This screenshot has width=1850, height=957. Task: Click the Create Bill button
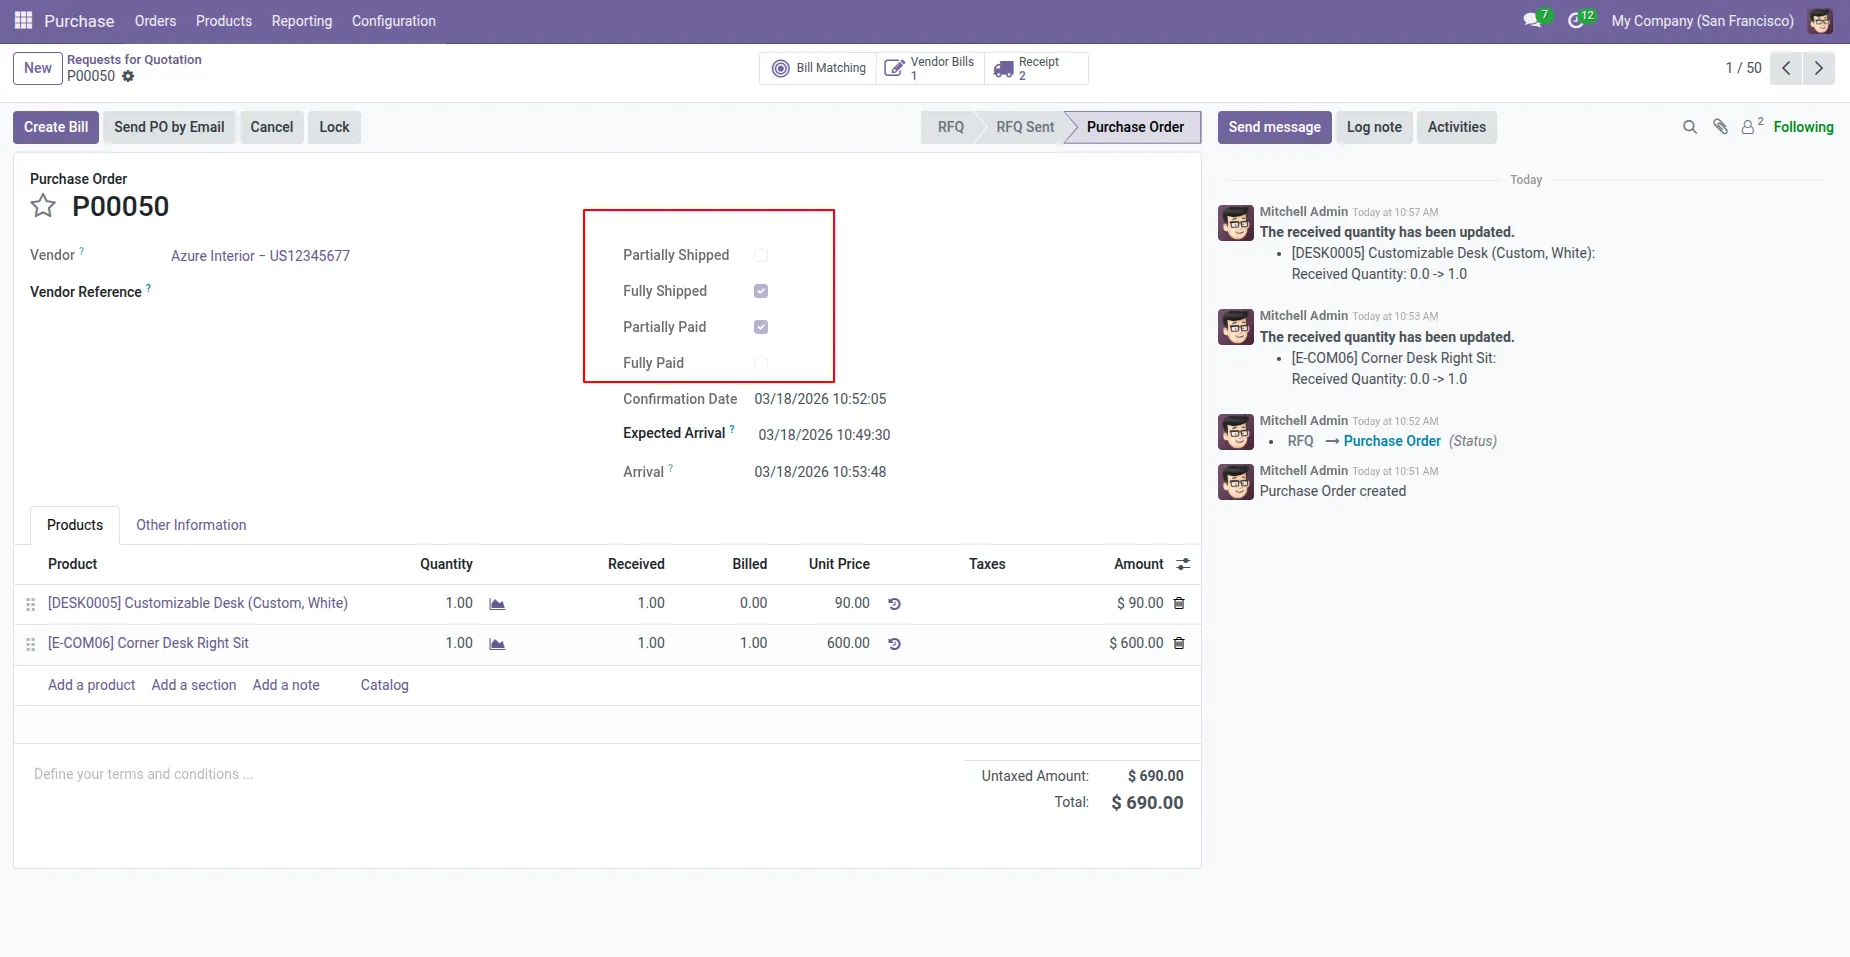pos(56,127)
